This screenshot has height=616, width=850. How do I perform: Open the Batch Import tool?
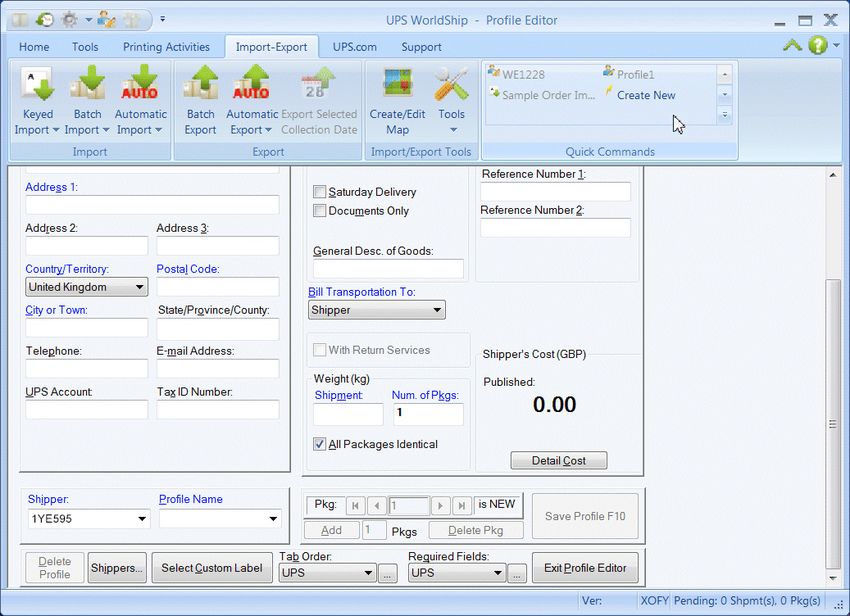click(87, 101)
